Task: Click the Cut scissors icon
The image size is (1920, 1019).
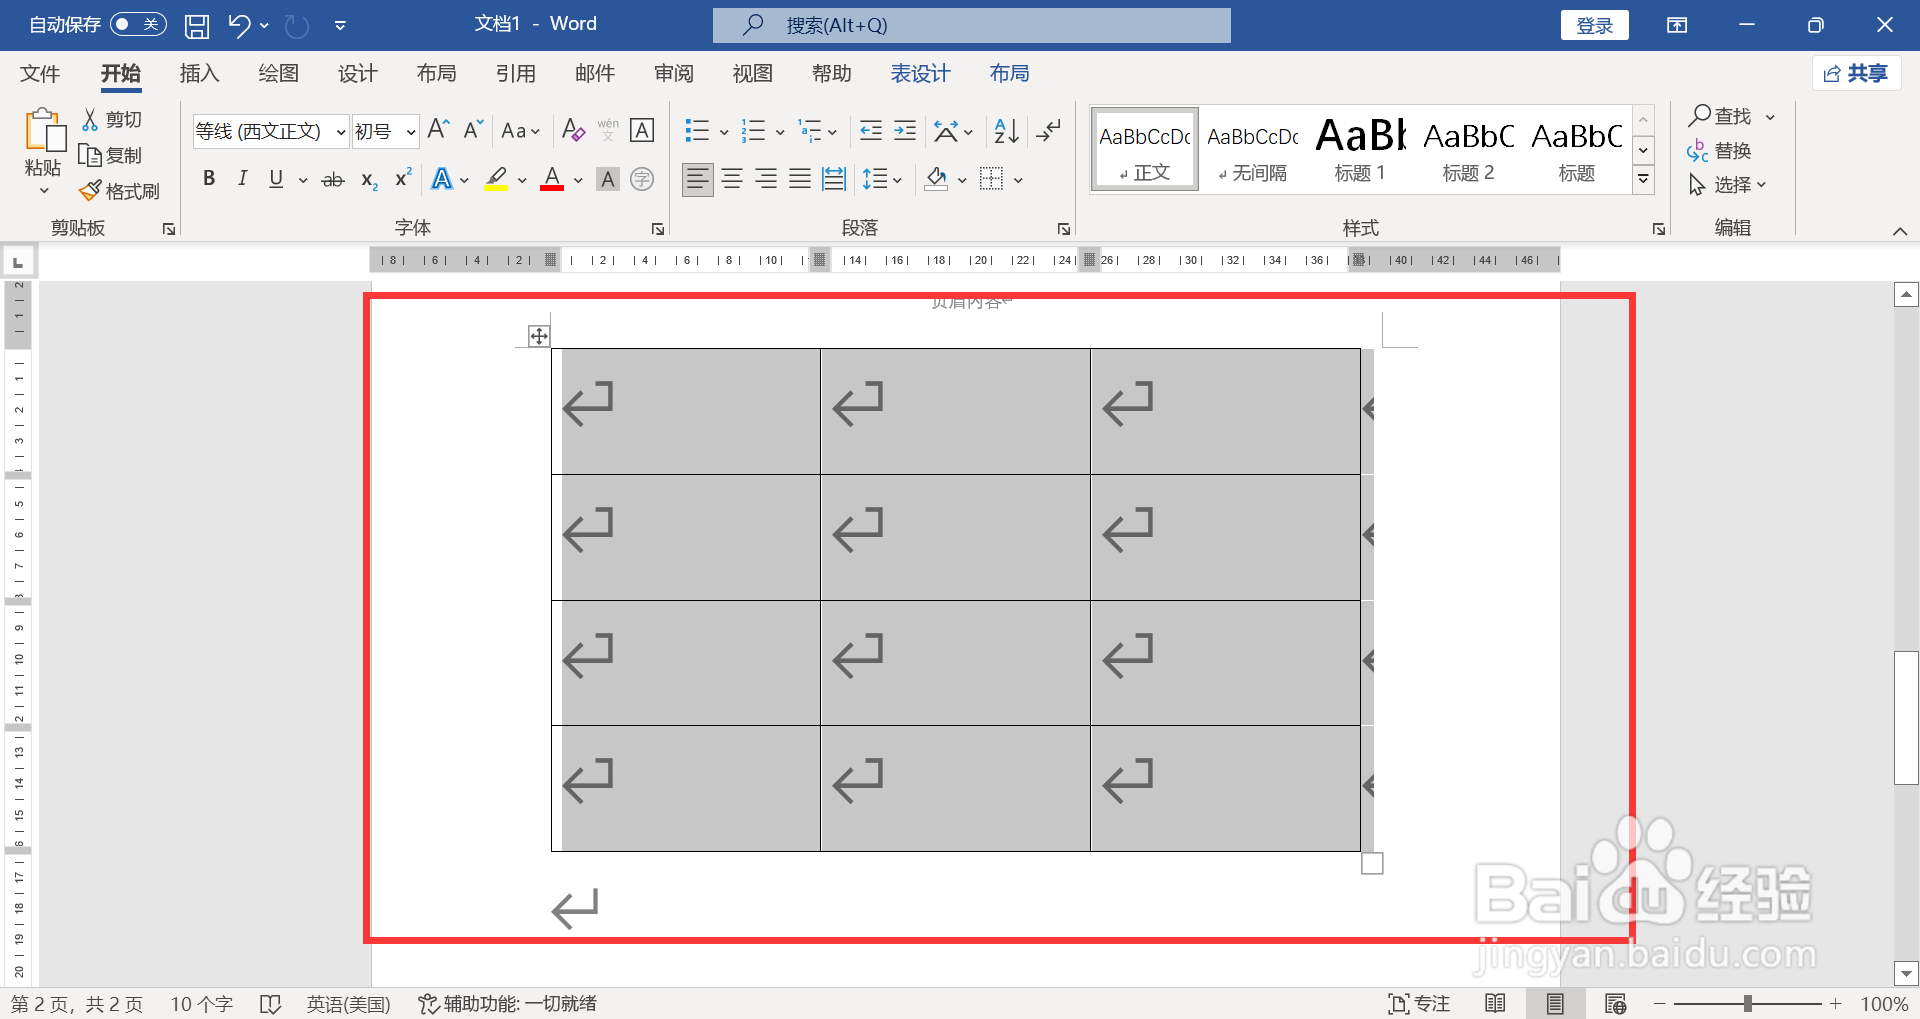Action: [x=90, y=119]
